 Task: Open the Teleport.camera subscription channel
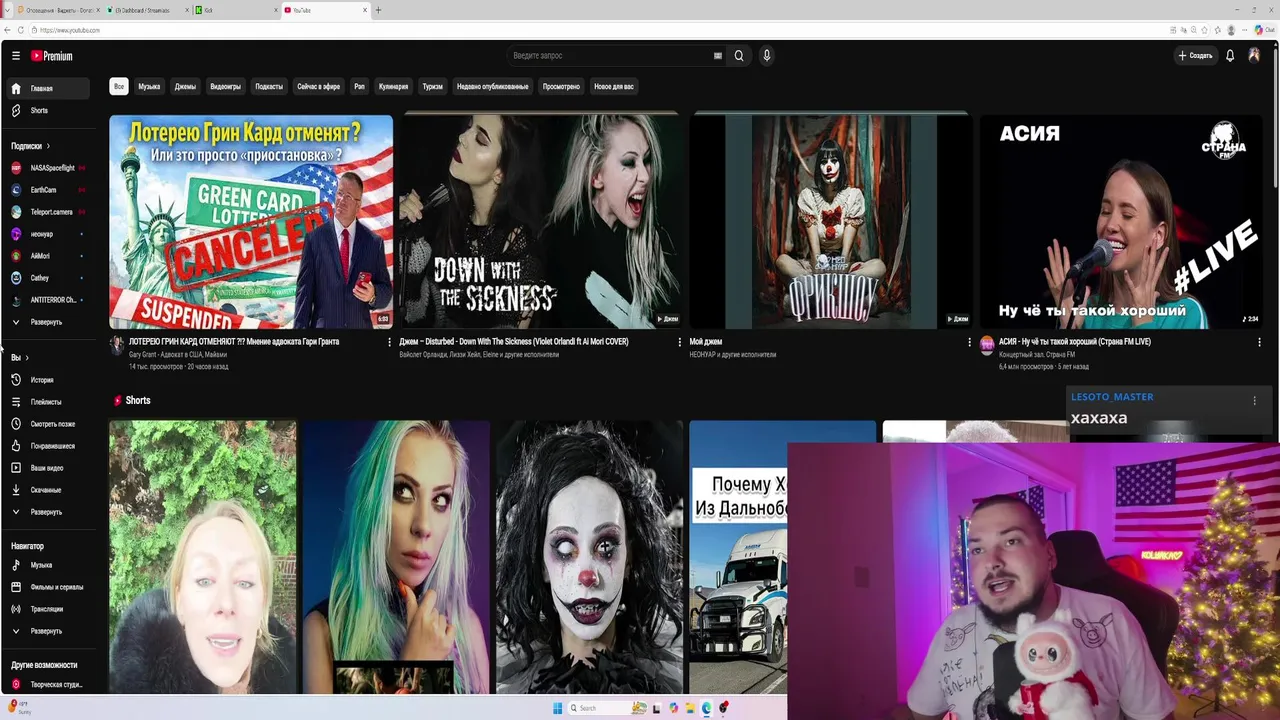coord(48,212)
